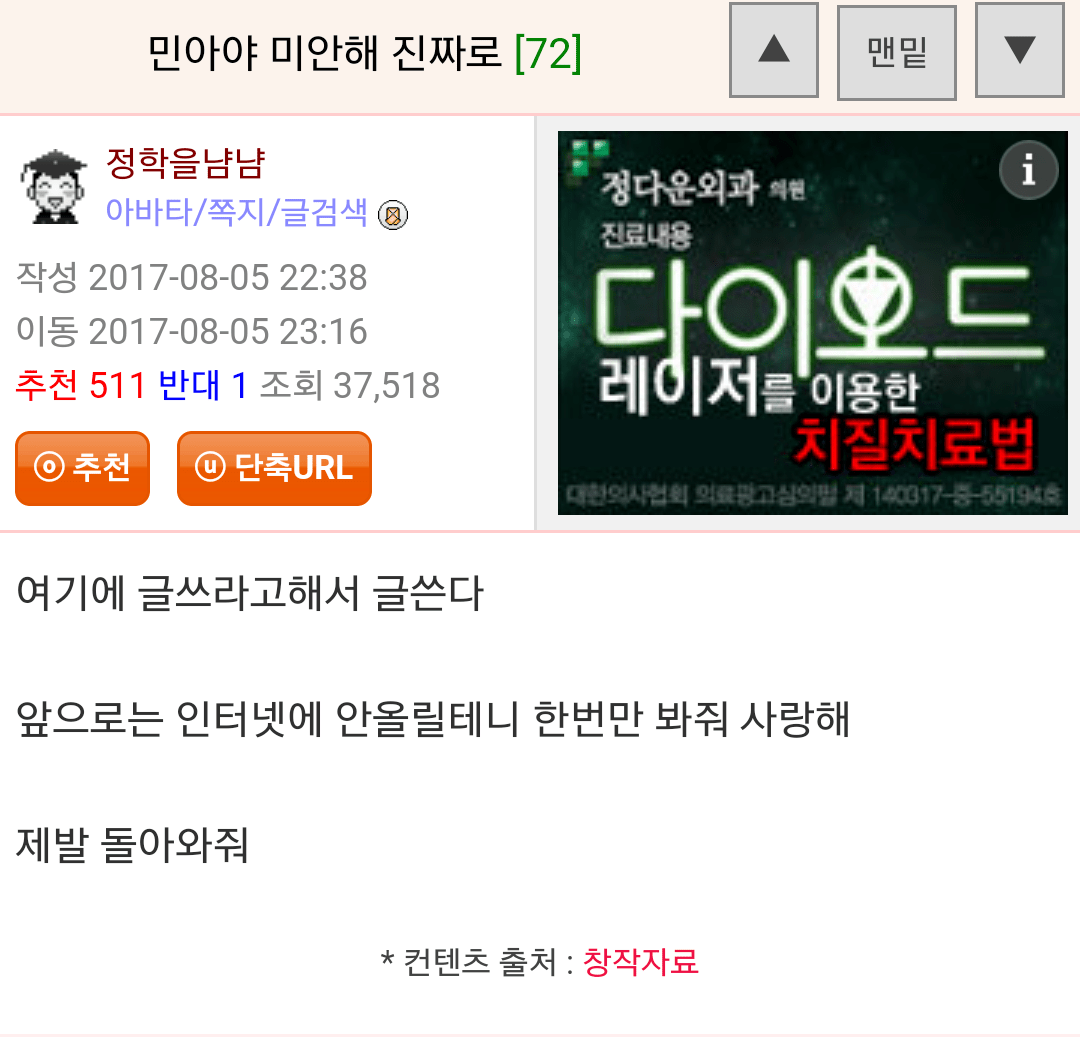
Task: Select the red 추천 511 count
Action: (81, 385)
